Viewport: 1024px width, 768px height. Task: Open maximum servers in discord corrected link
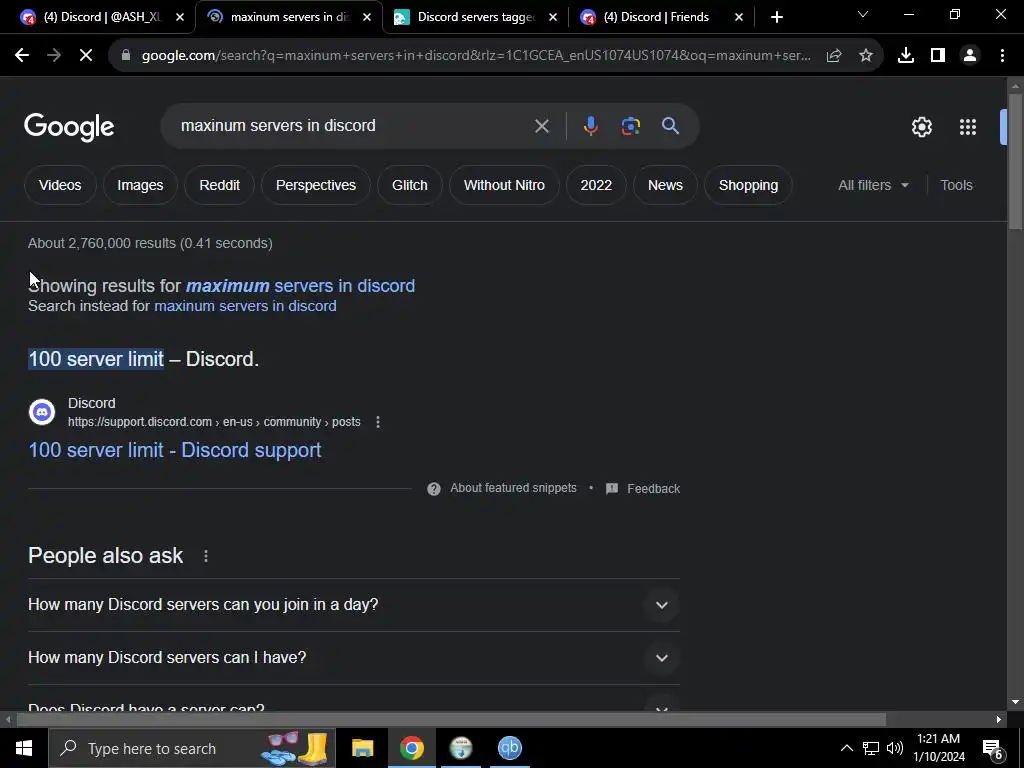[300, 286]
